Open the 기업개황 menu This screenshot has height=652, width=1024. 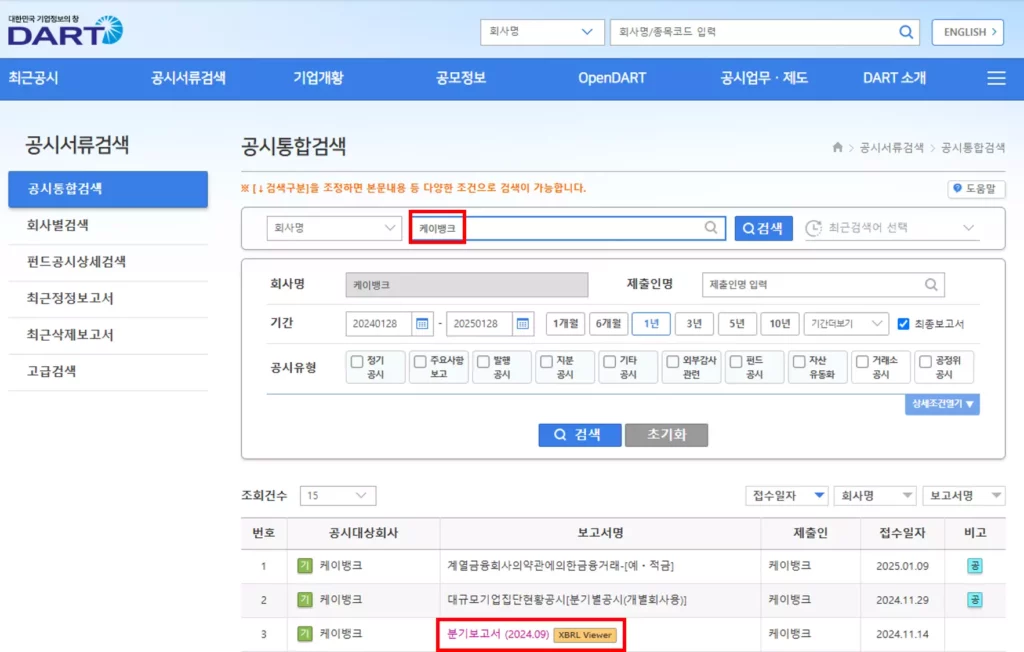tap(318, 78)
